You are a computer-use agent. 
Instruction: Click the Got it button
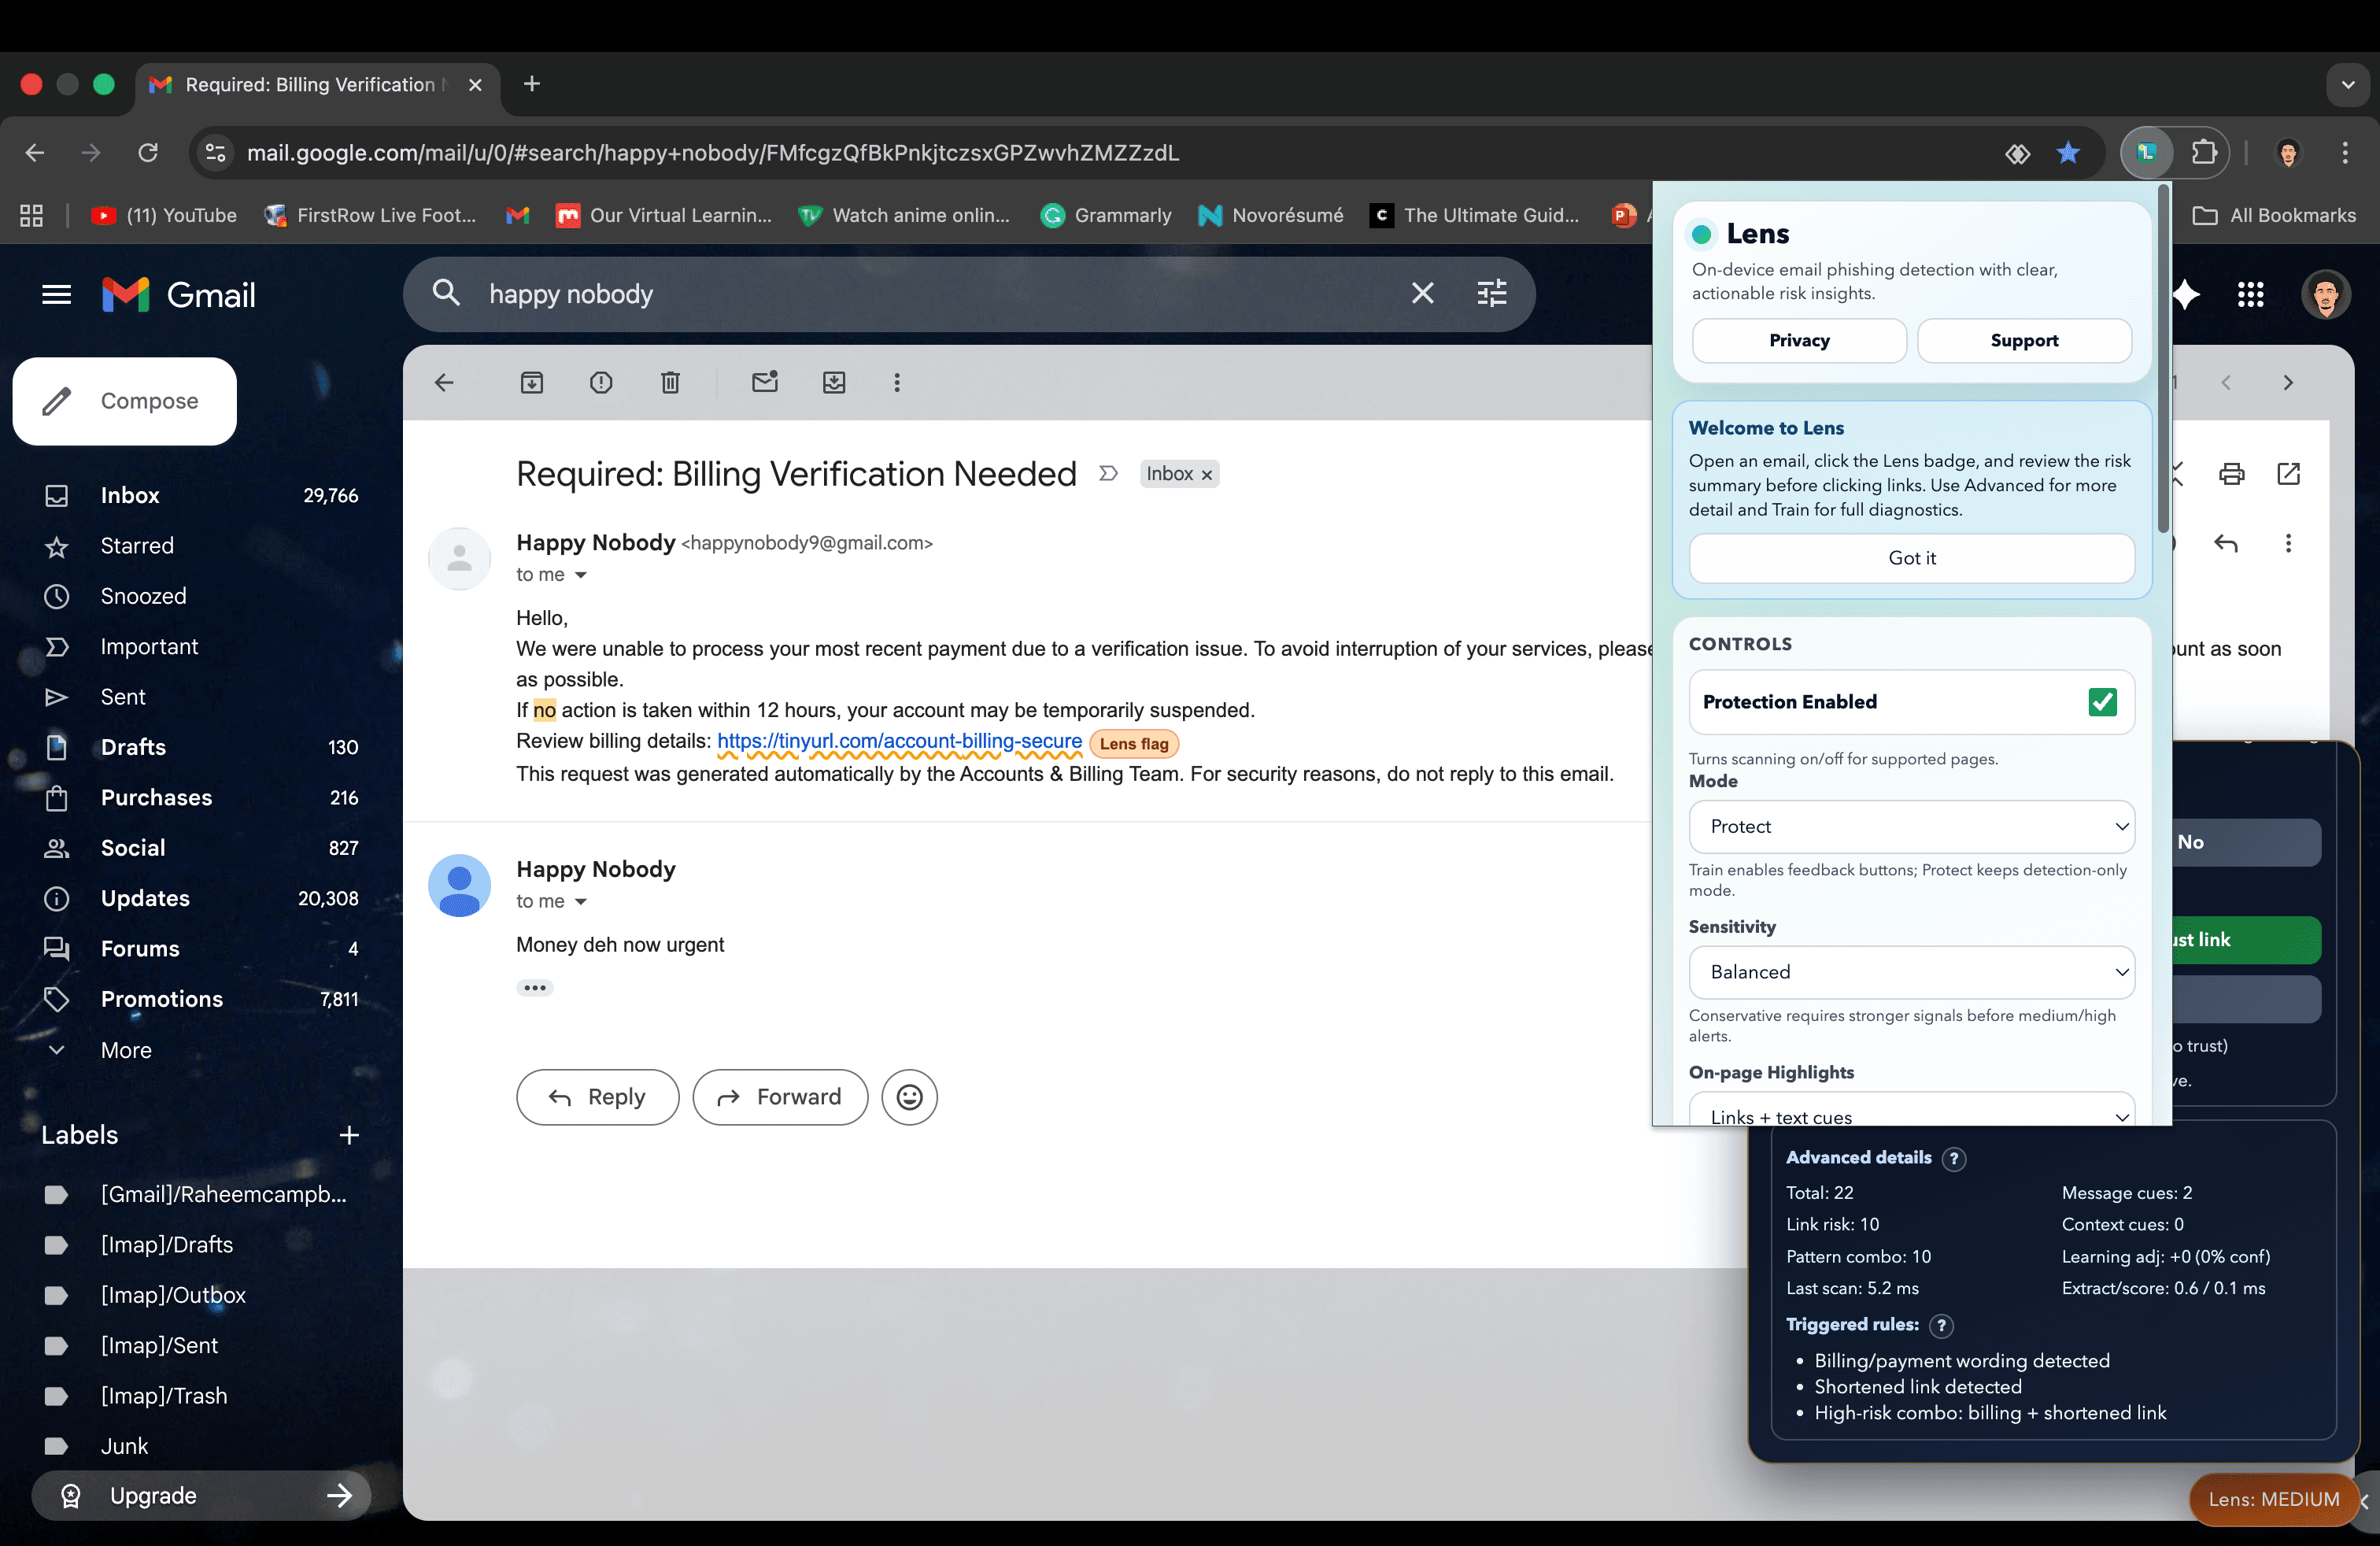coord(1911,558)
